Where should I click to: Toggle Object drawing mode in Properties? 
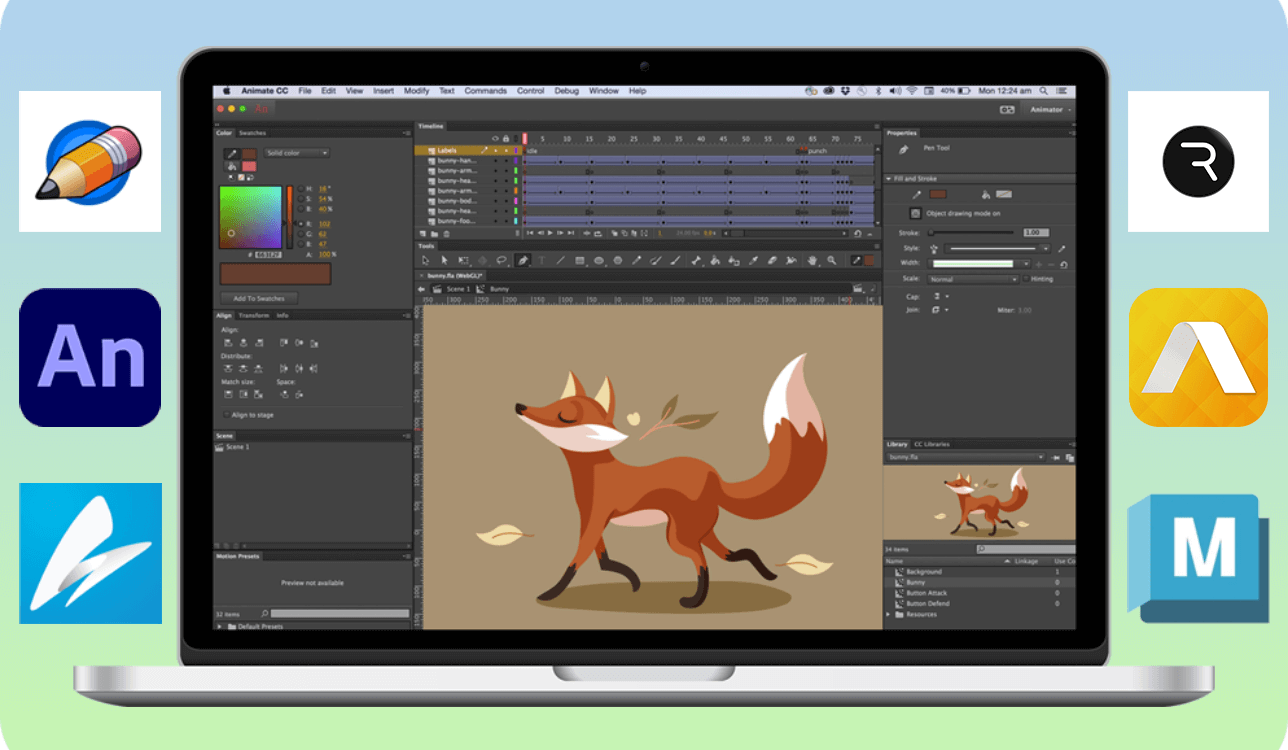tap(915, 213)
